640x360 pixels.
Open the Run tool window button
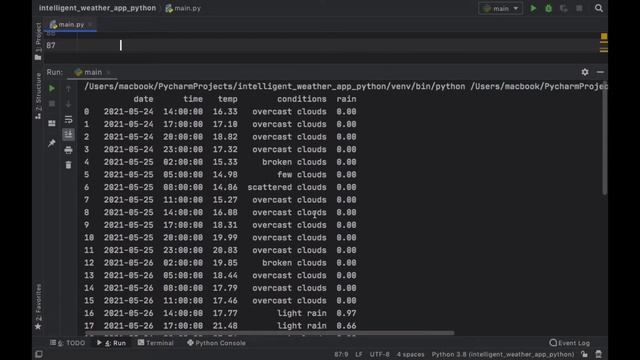pos(111,343)
